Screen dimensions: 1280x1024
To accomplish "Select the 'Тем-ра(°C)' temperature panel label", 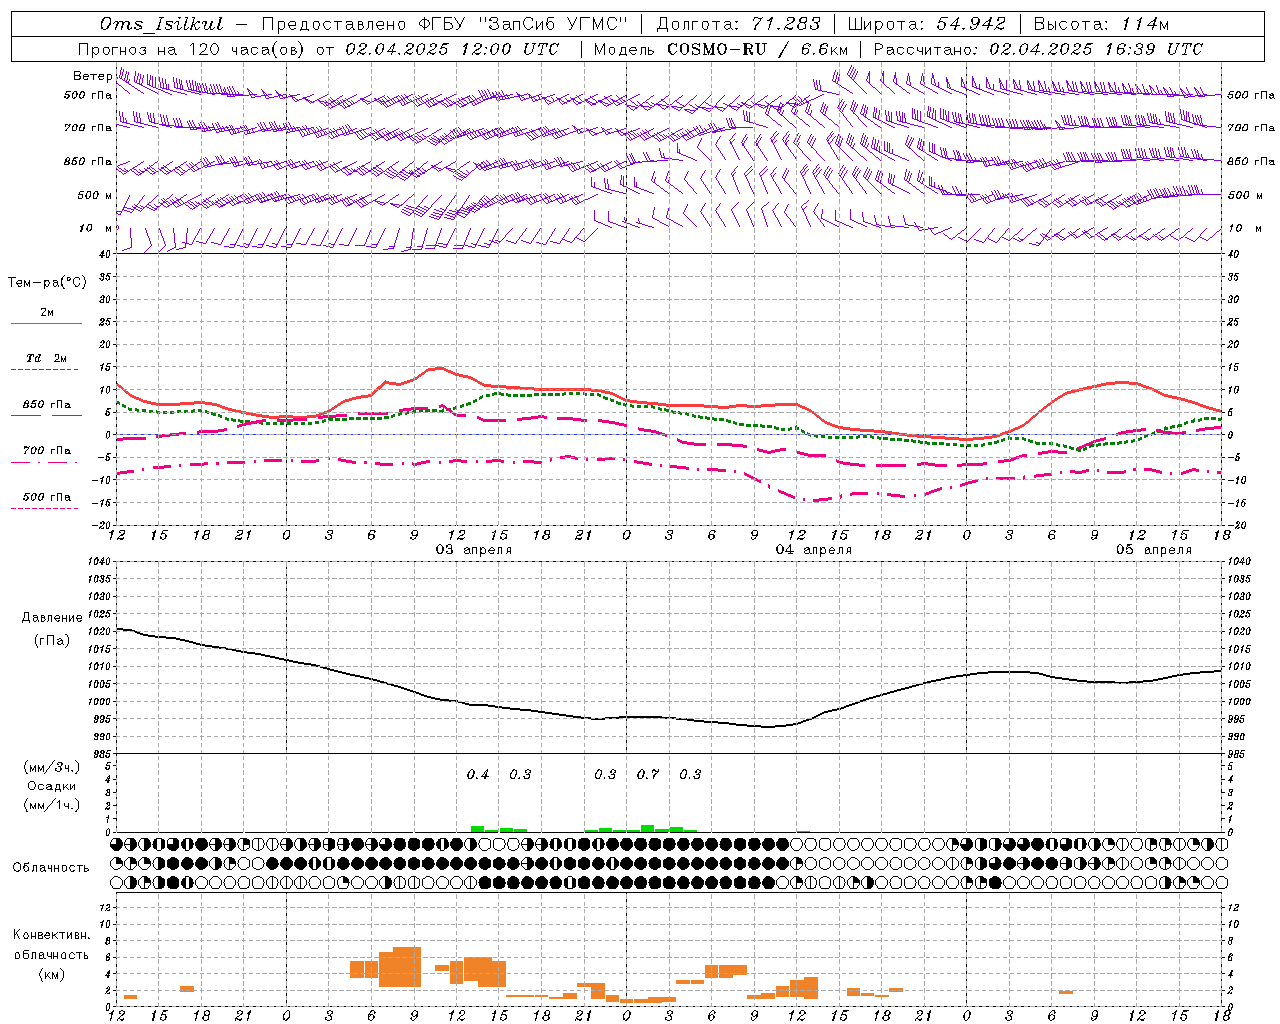I will click(x=47, y=283).
